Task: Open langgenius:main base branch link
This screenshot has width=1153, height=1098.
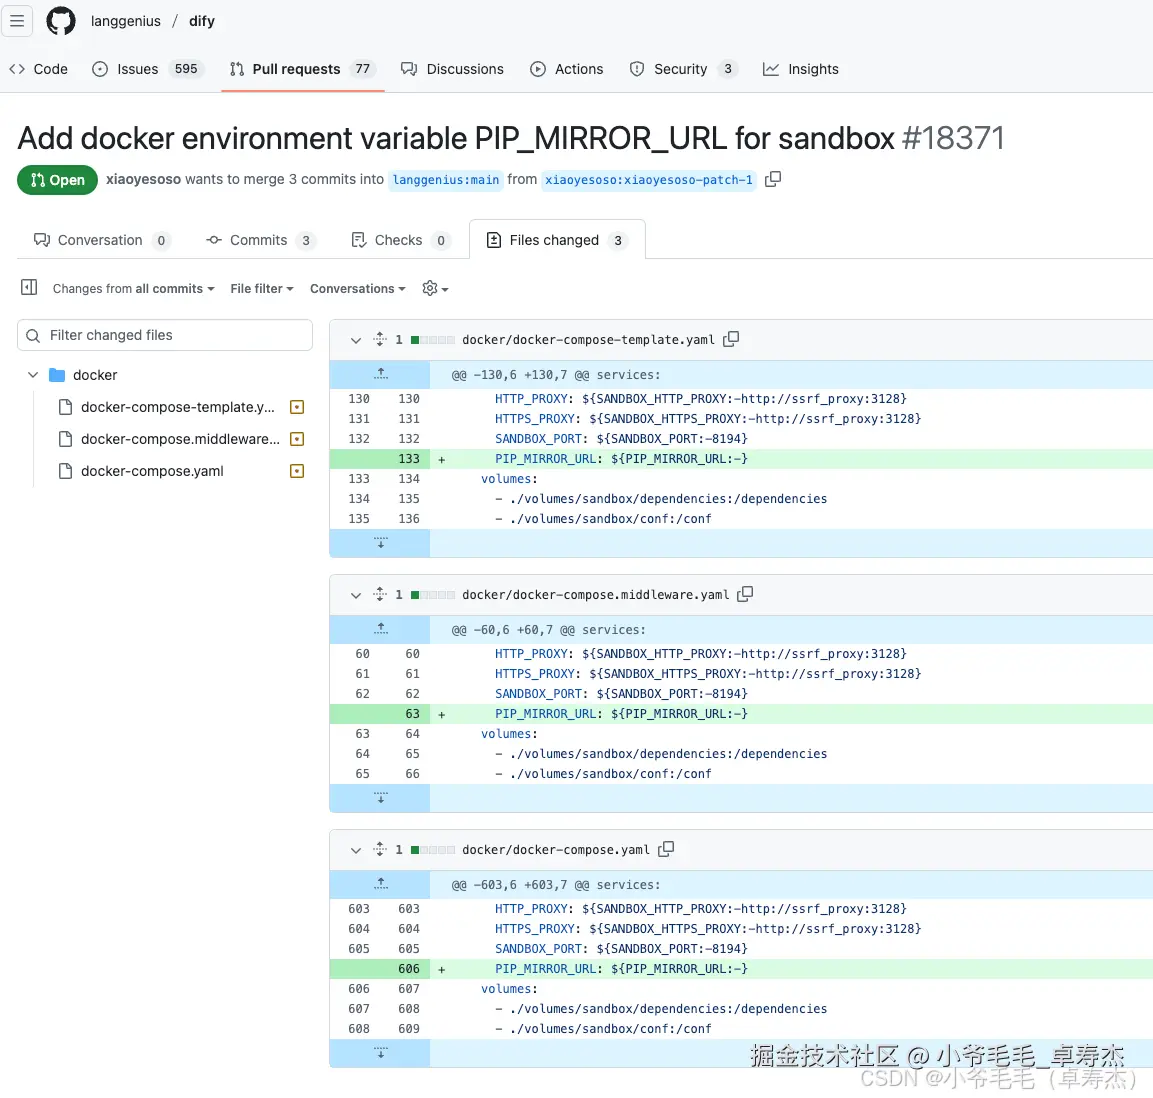Action: [x=446, y=179]
